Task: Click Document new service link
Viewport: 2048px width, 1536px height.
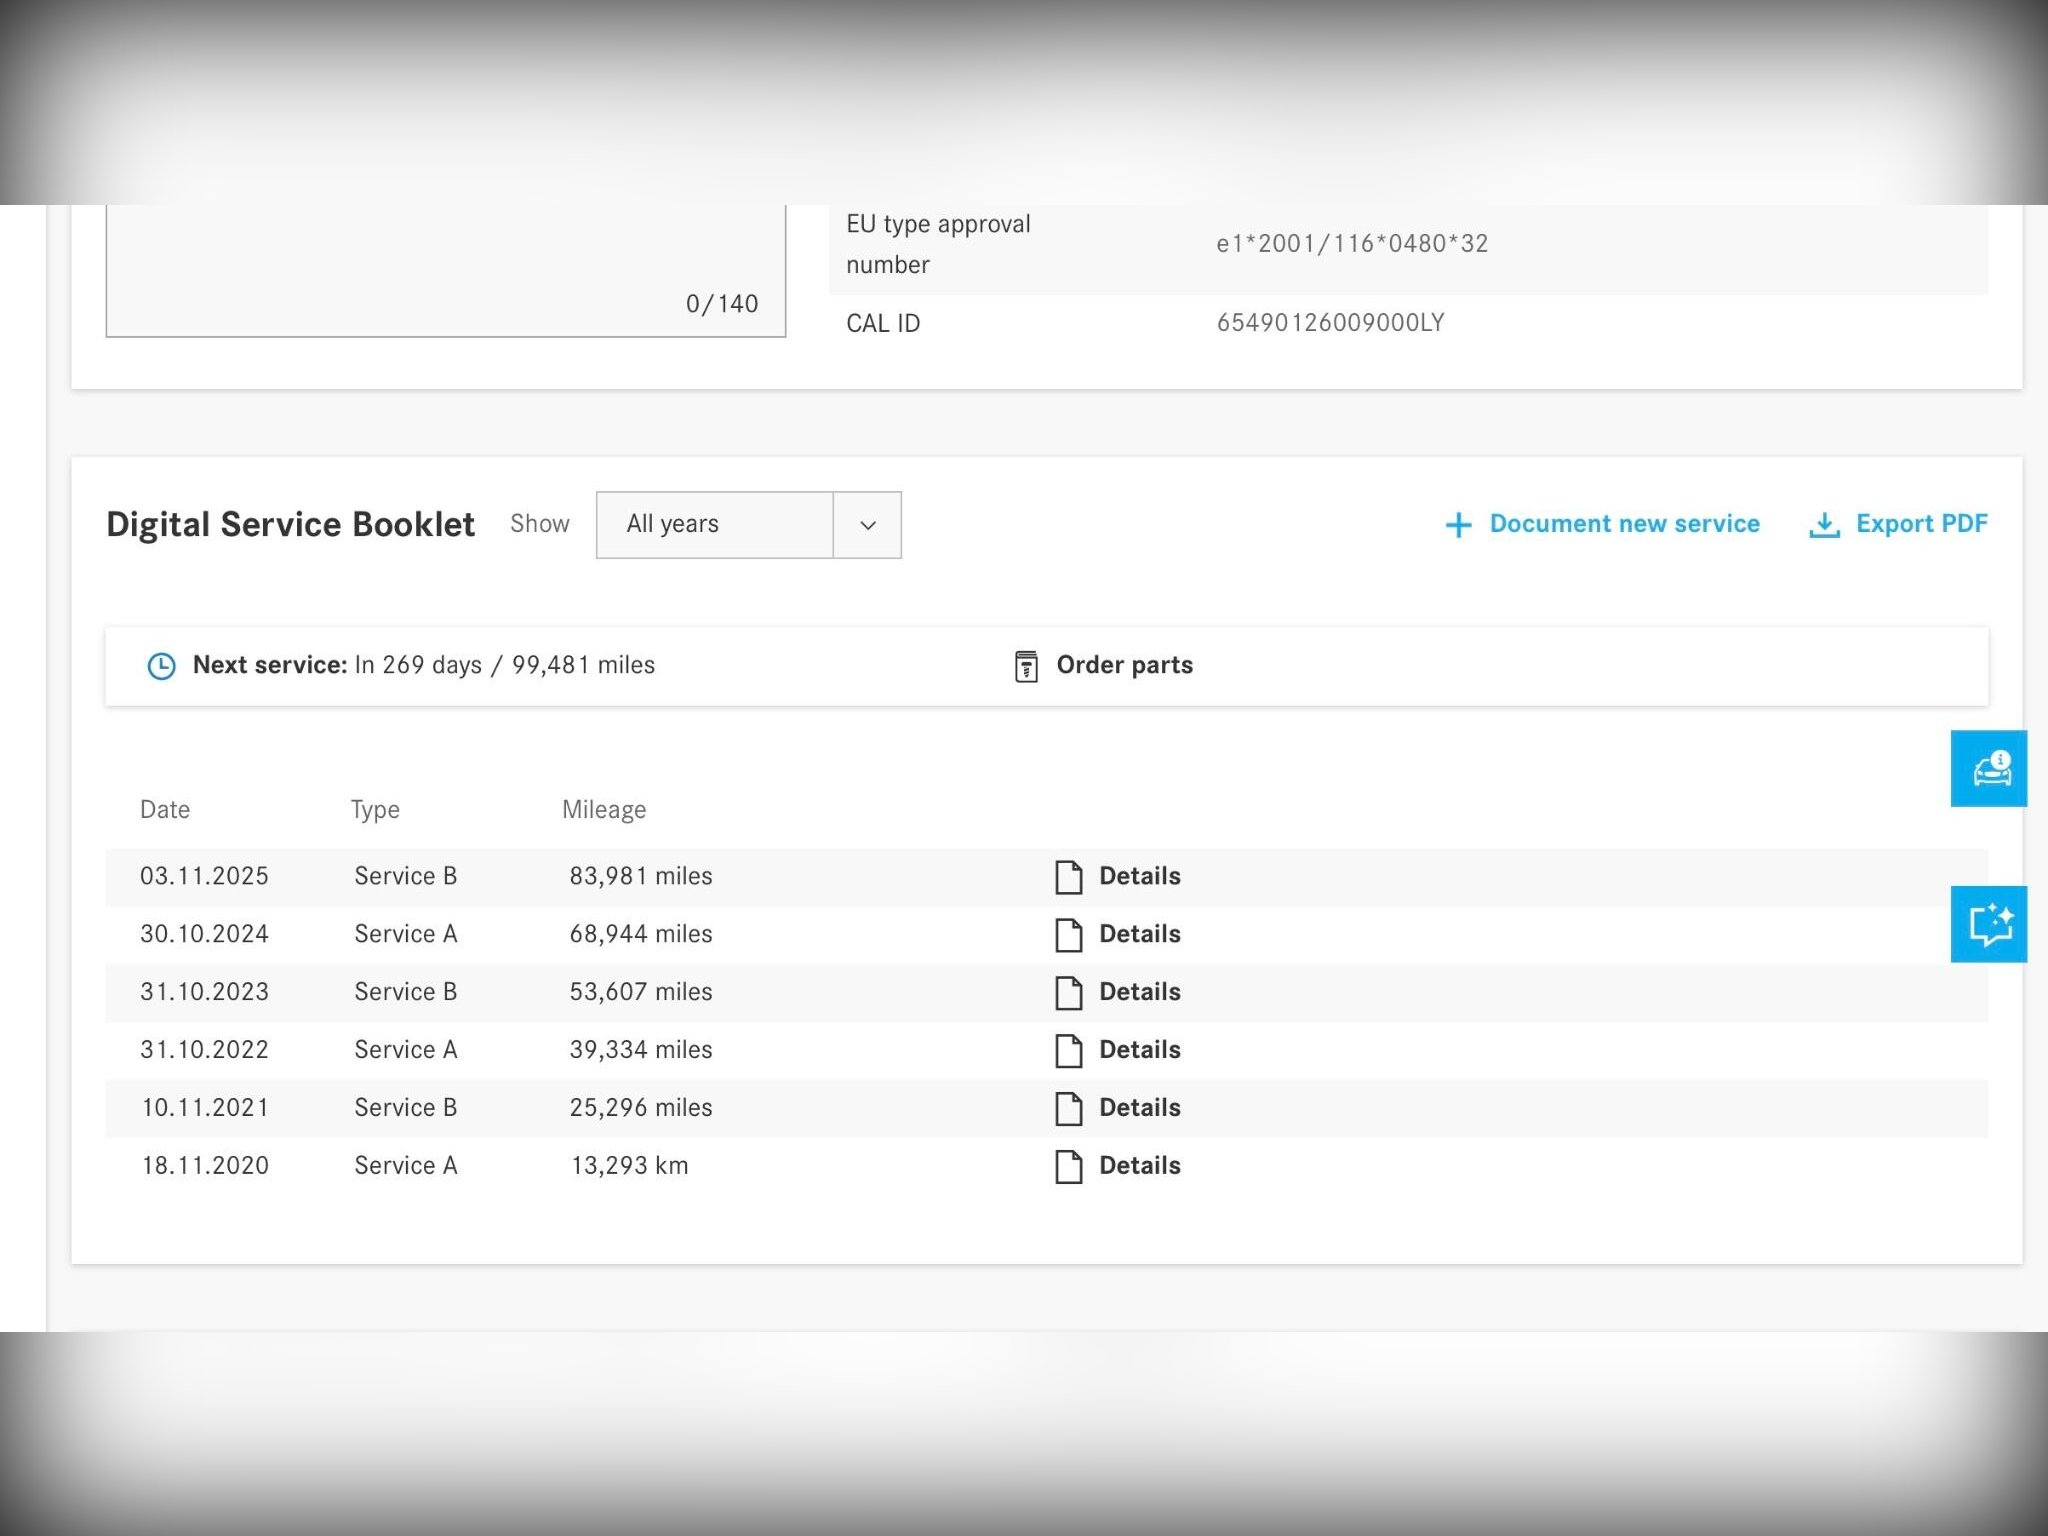Action: click(x=1624, y=524)
